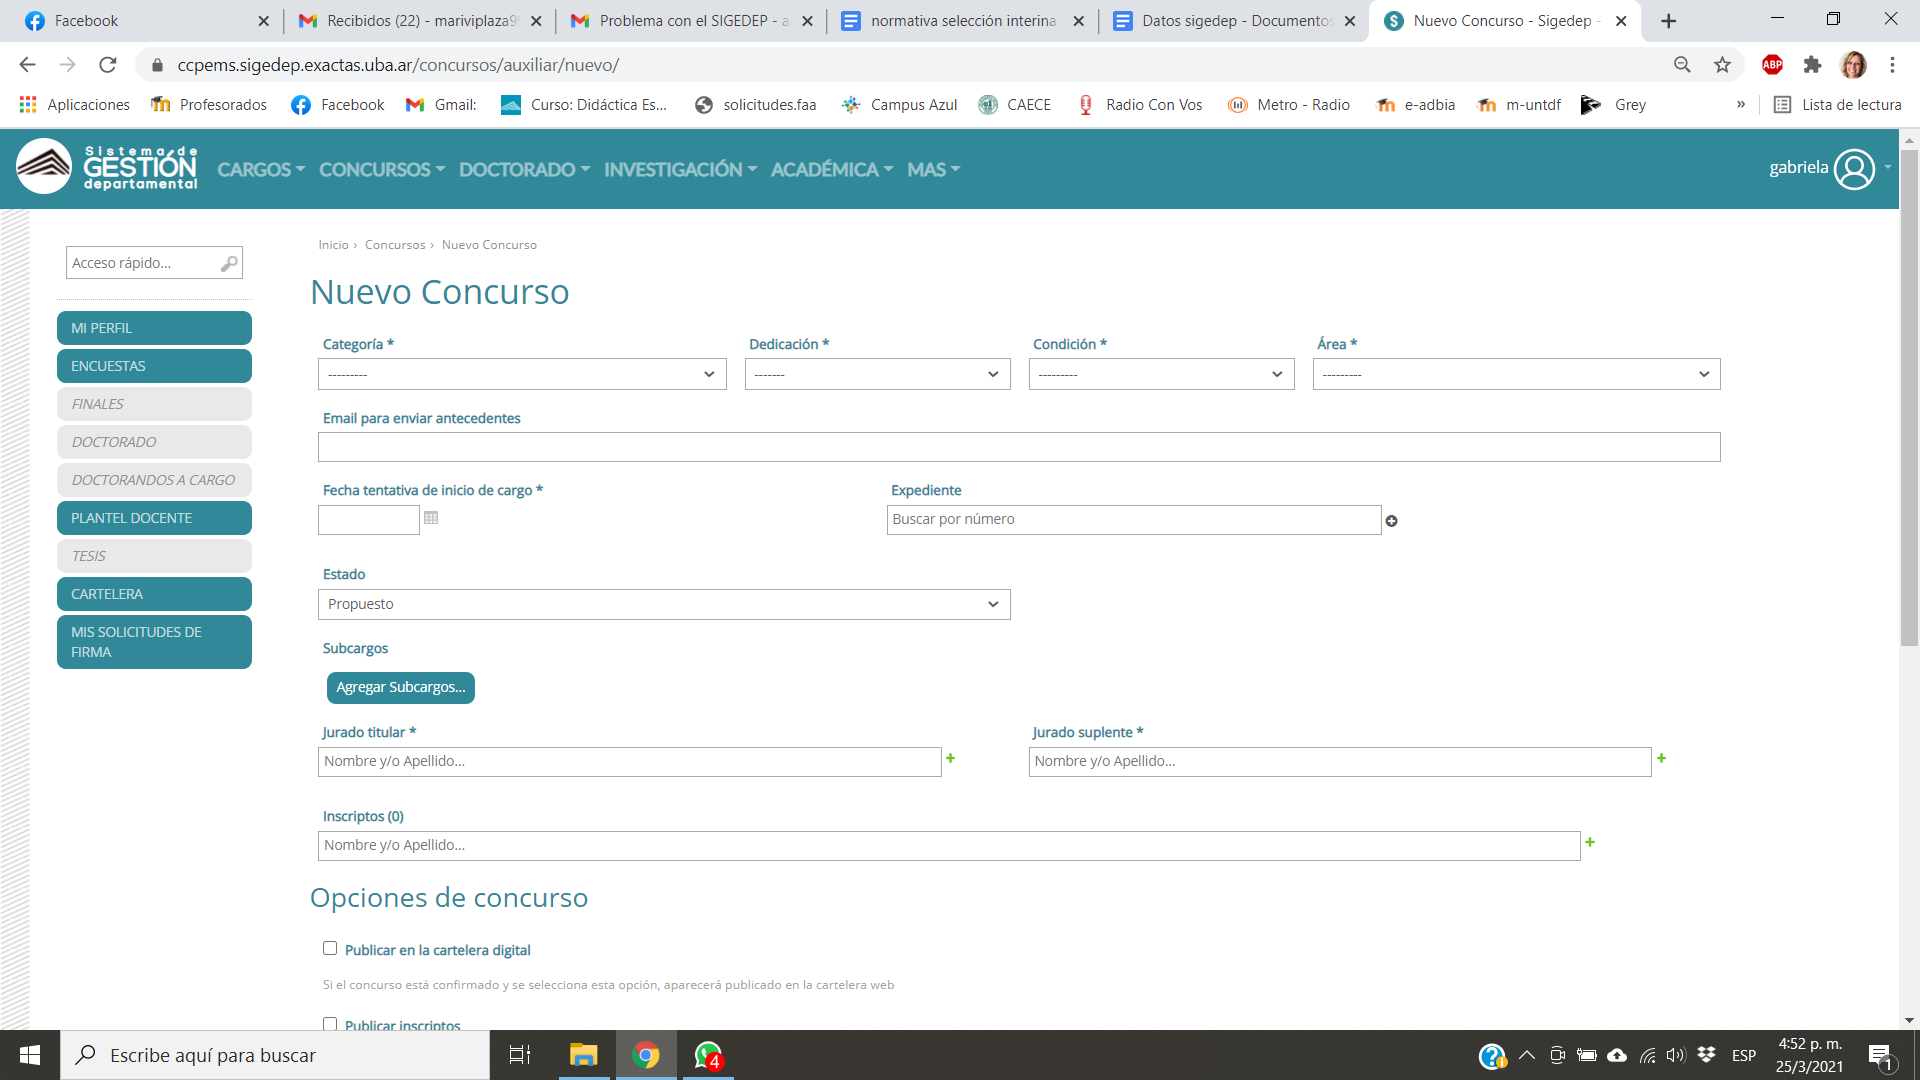Open the Lista de lectura panel
This screenshot has height=1080, width=1920.
click(1837, 105)
